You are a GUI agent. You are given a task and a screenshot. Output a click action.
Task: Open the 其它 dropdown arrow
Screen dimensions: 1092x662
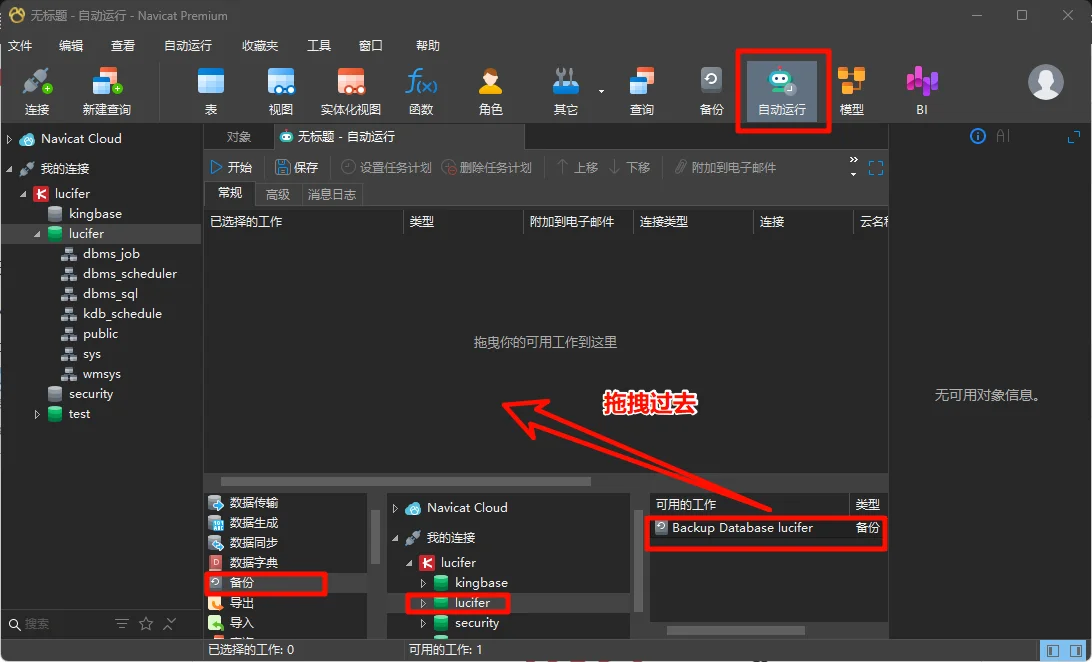pos(601,91)
